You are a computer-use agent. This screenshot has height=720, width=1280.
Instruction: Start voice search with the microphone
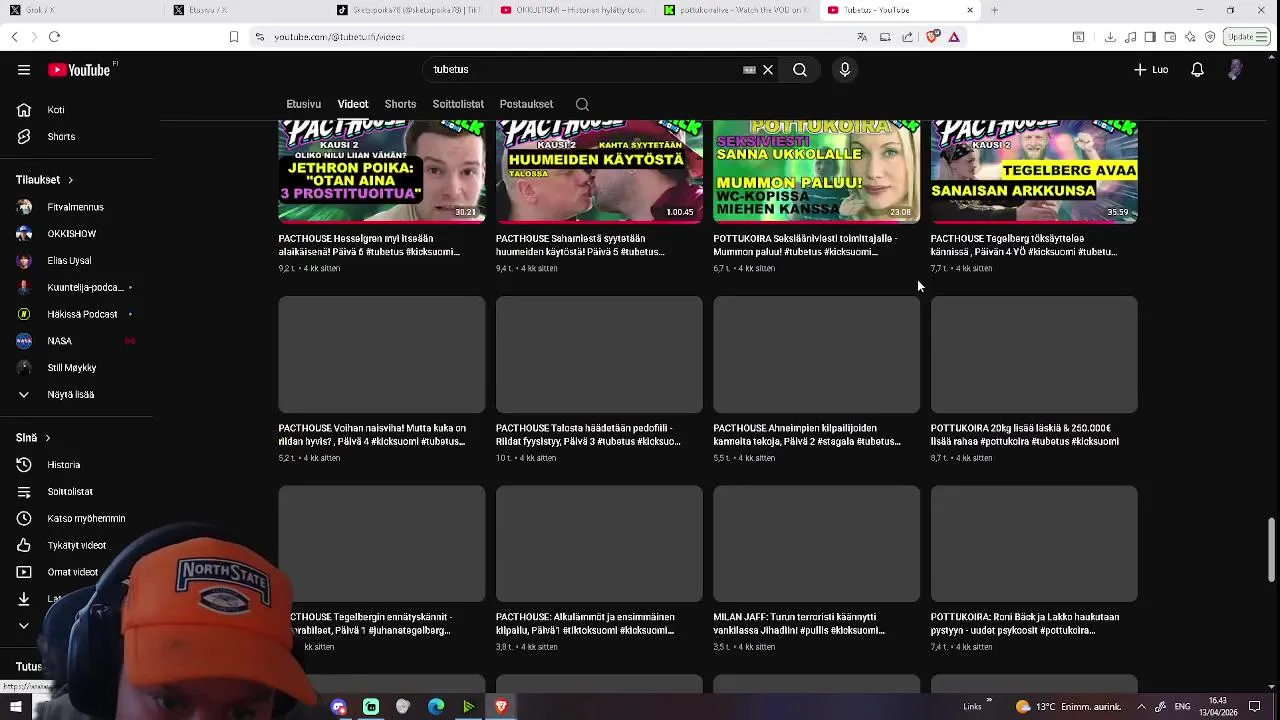point(845,70)
